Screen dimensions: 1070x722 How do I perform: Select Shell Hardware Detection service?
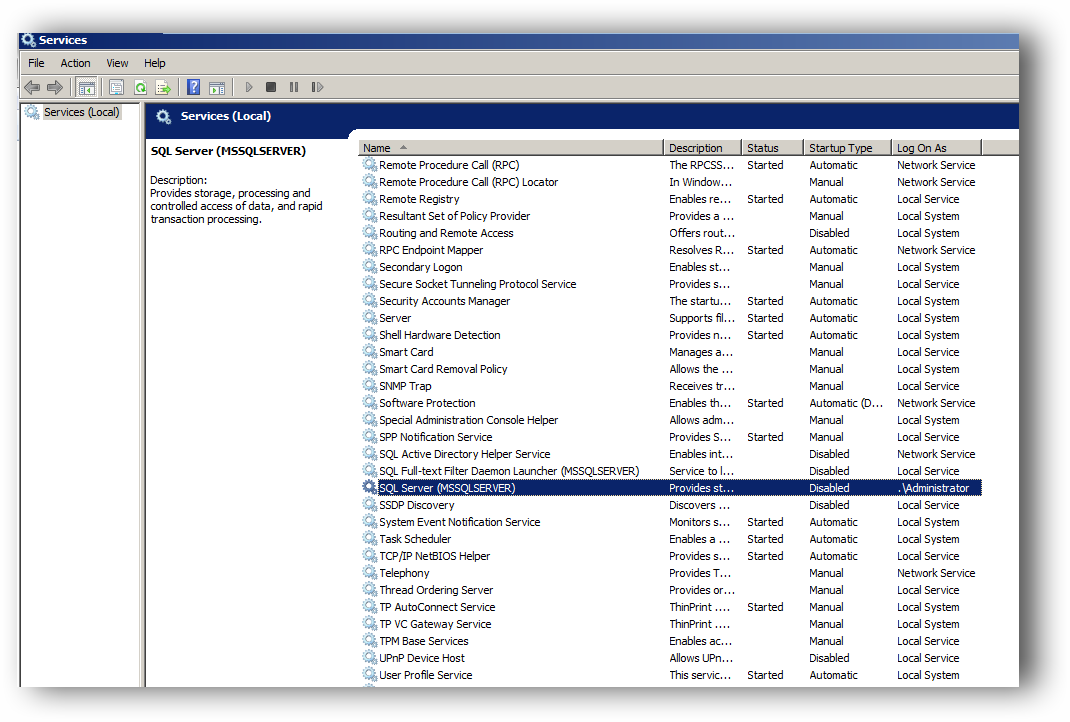670,335
